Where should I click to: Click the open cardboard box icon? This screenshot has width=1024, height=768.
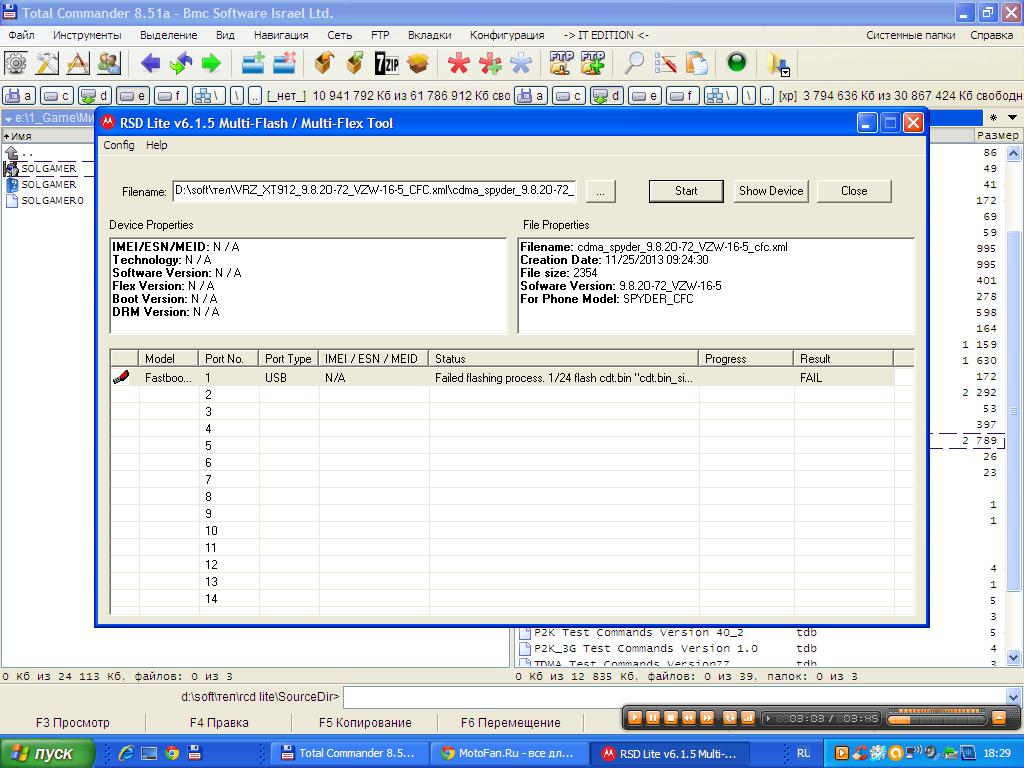418,63
